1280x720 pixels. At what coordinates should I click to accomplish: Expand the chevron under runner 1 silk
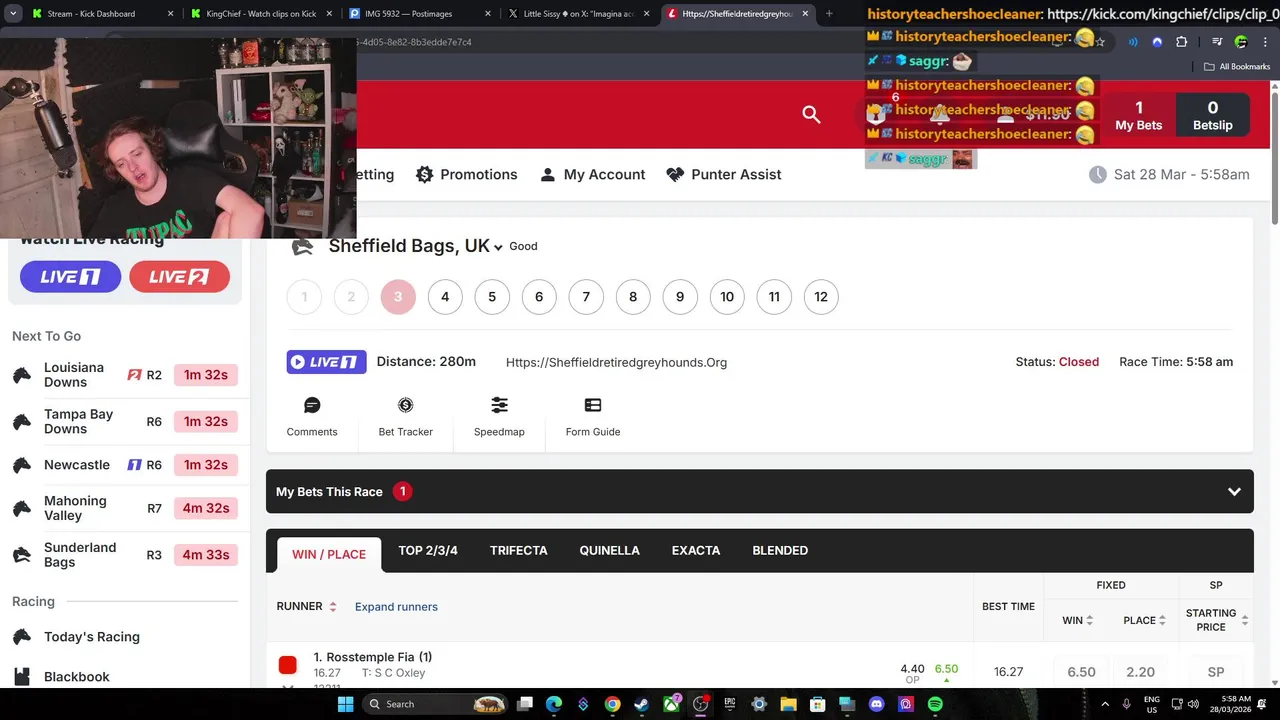288,685
